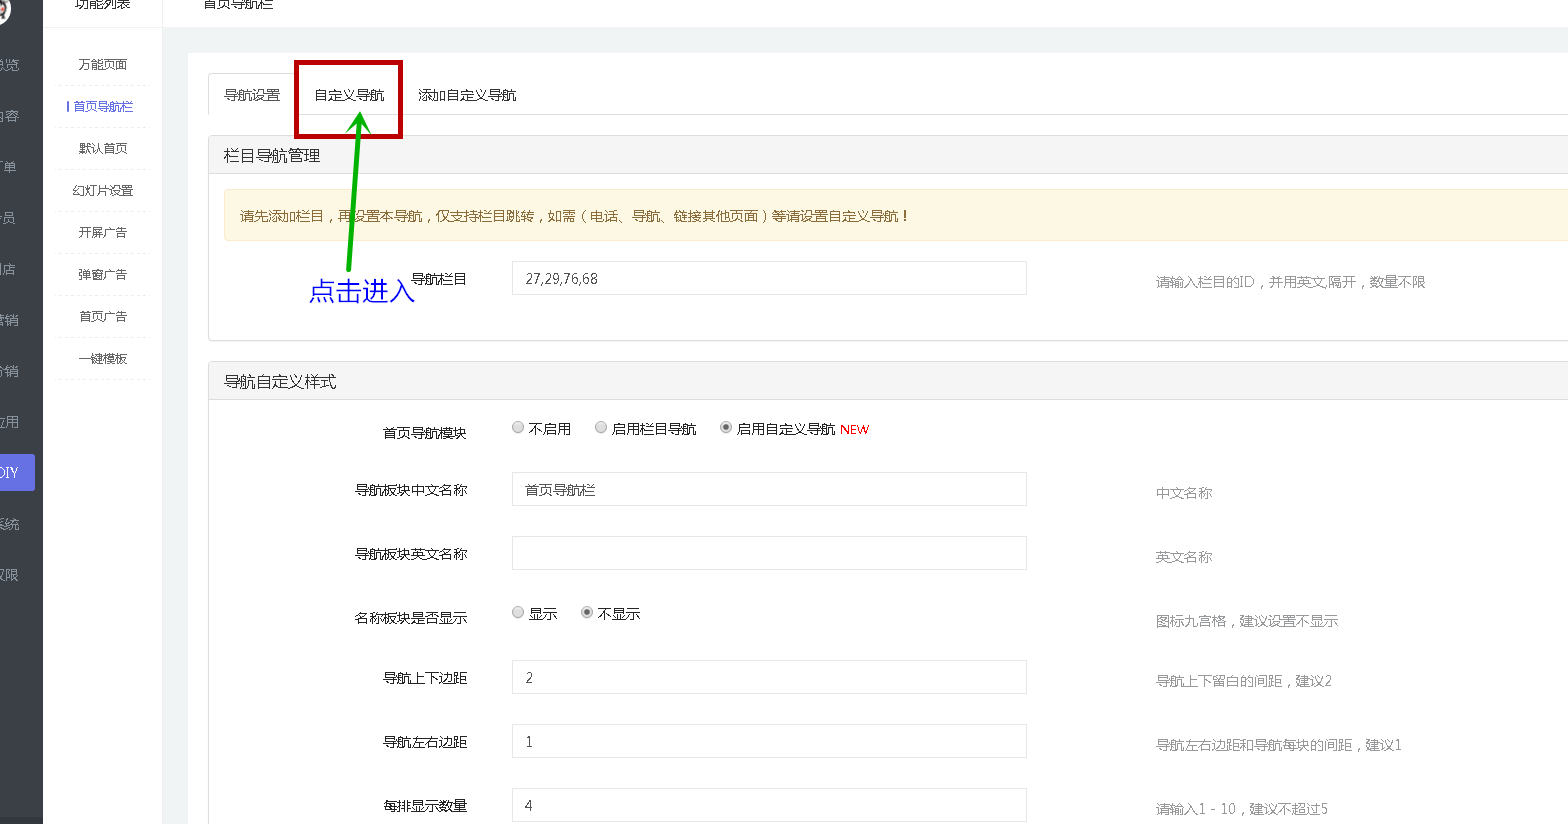Click the empty 导航板块英文名称 field

(x=768, y=554)
